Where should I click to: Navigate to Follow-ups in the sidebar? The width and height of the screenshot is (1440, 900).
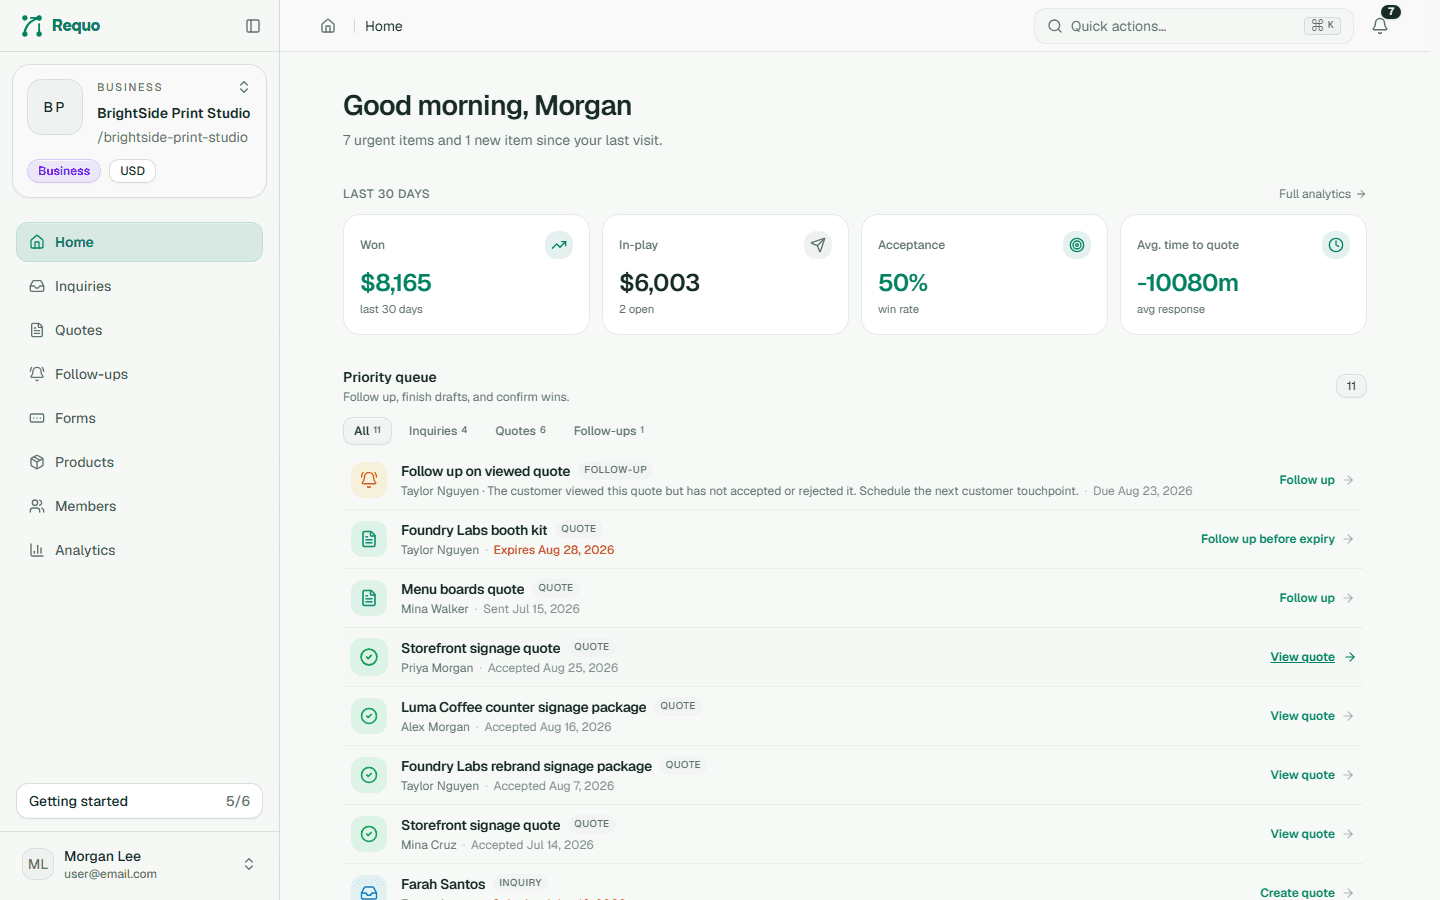coord(139,374)
